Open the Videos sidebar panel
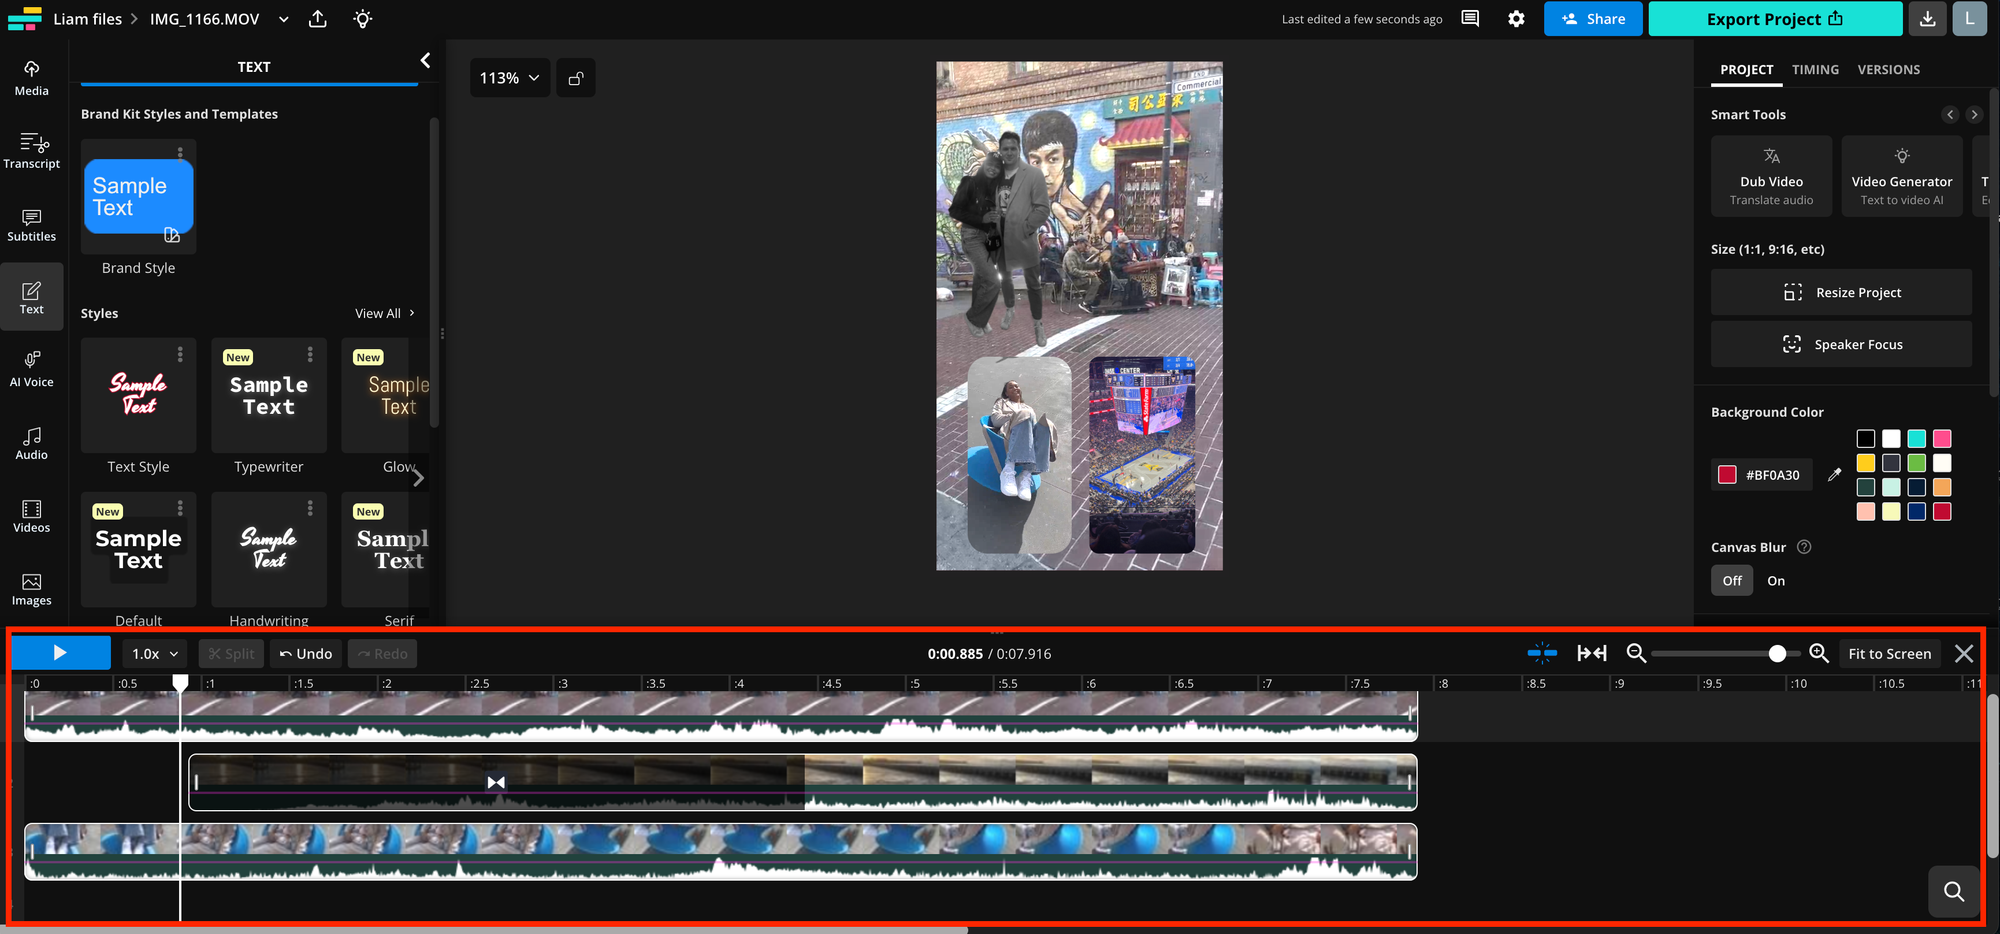Image resolution: width=2000 pixels, height=934 pixels. pyautogui.click(x=31, y=515)
